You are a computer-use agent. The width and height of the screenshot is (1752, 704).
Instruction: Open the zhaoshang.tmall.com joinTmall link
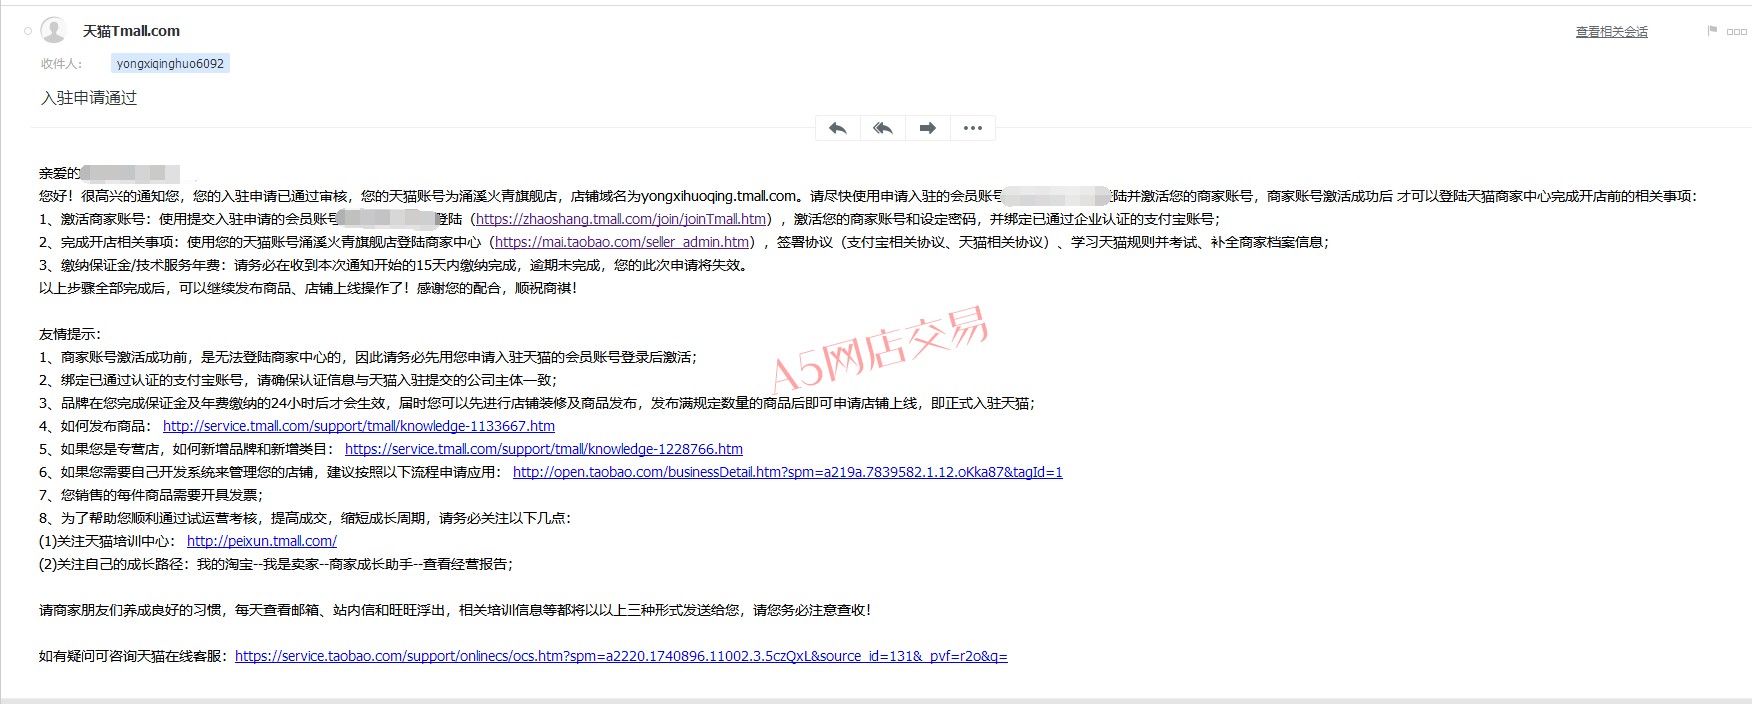[x=621, y=219]
